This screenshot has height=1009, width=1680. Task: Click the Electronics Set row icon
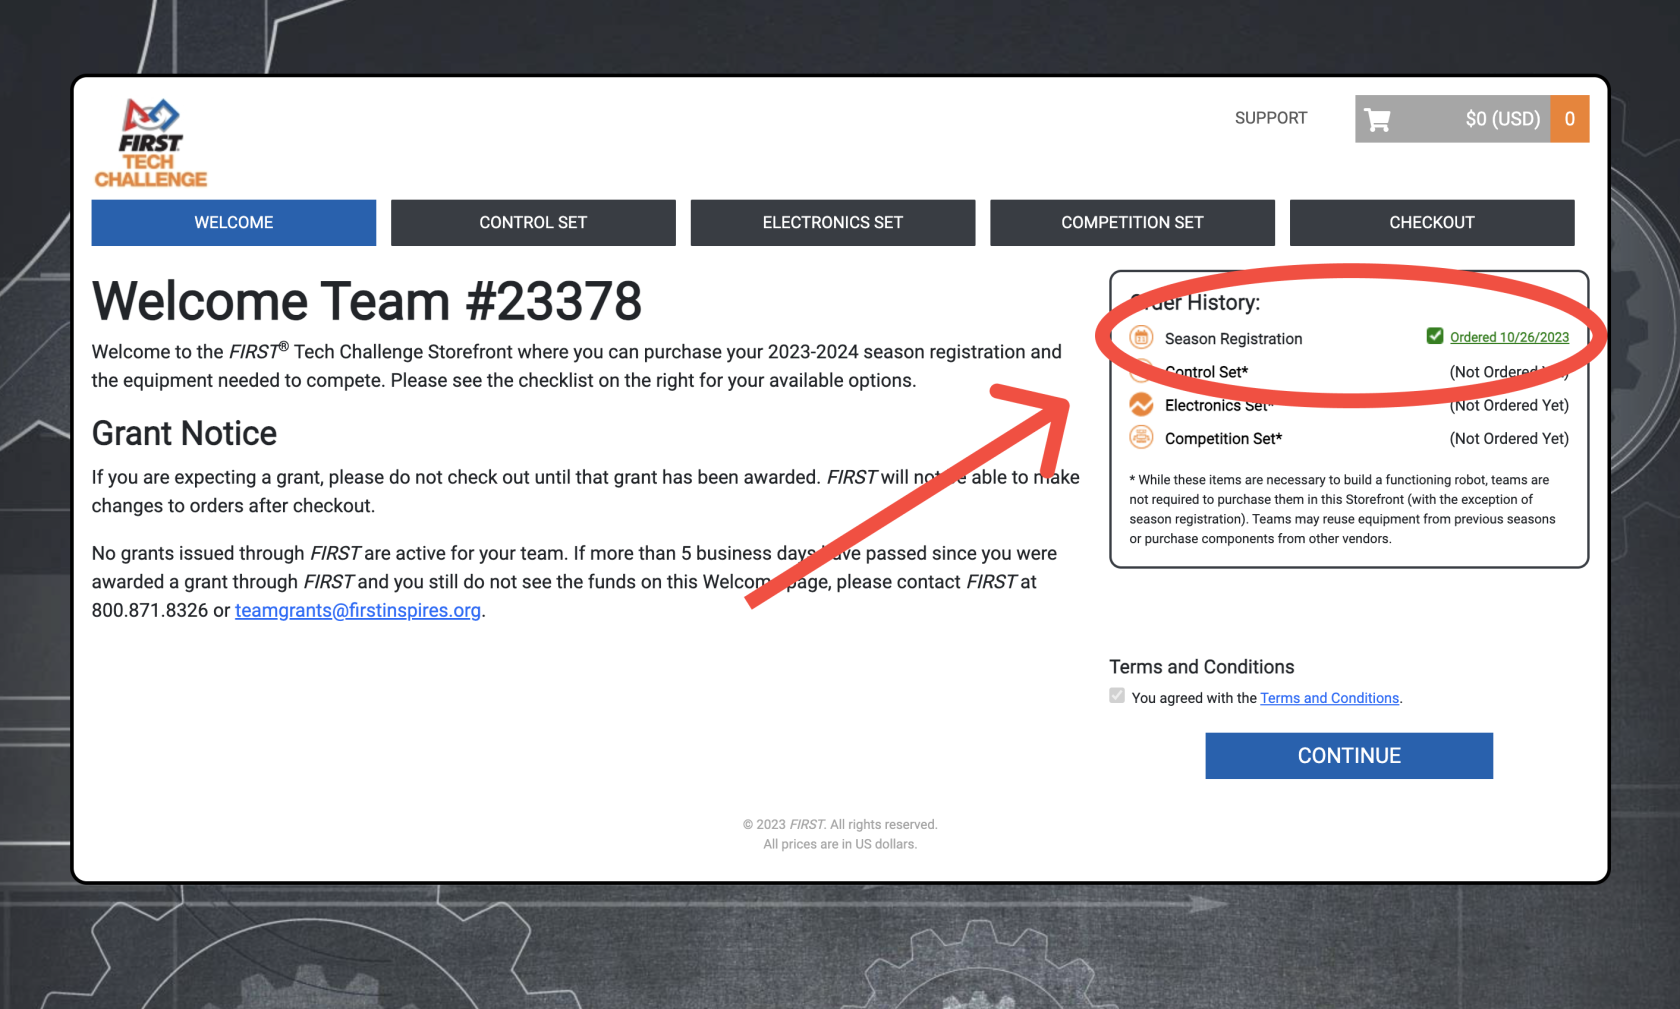point(1141,405)
